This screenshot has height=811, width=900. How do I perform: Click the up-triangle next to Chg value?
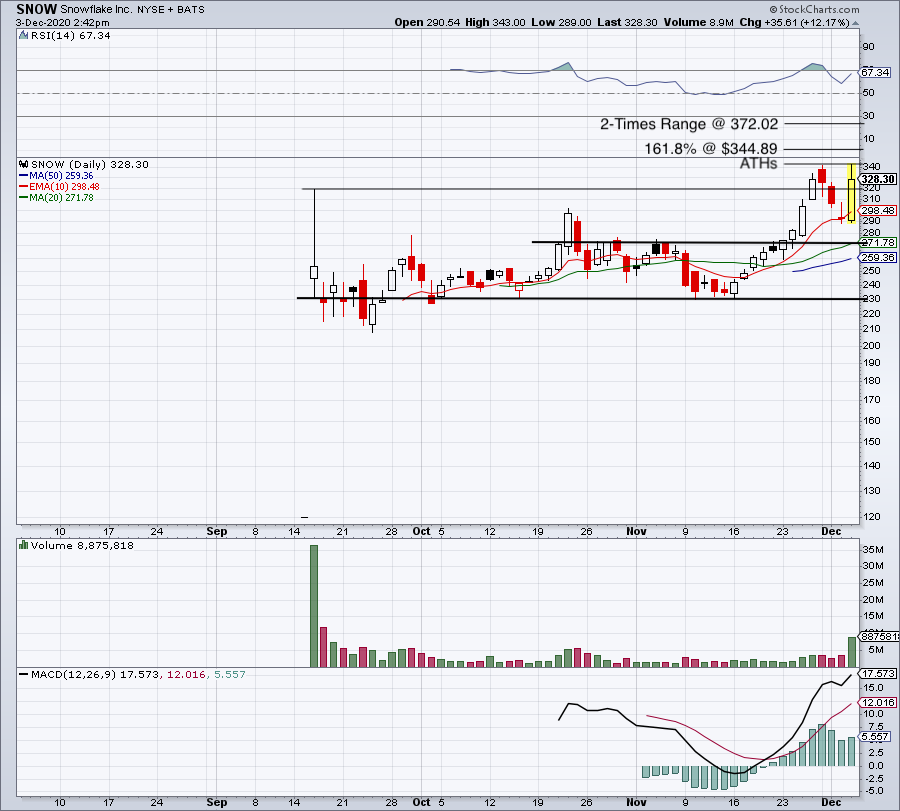[x=855, y=23]
